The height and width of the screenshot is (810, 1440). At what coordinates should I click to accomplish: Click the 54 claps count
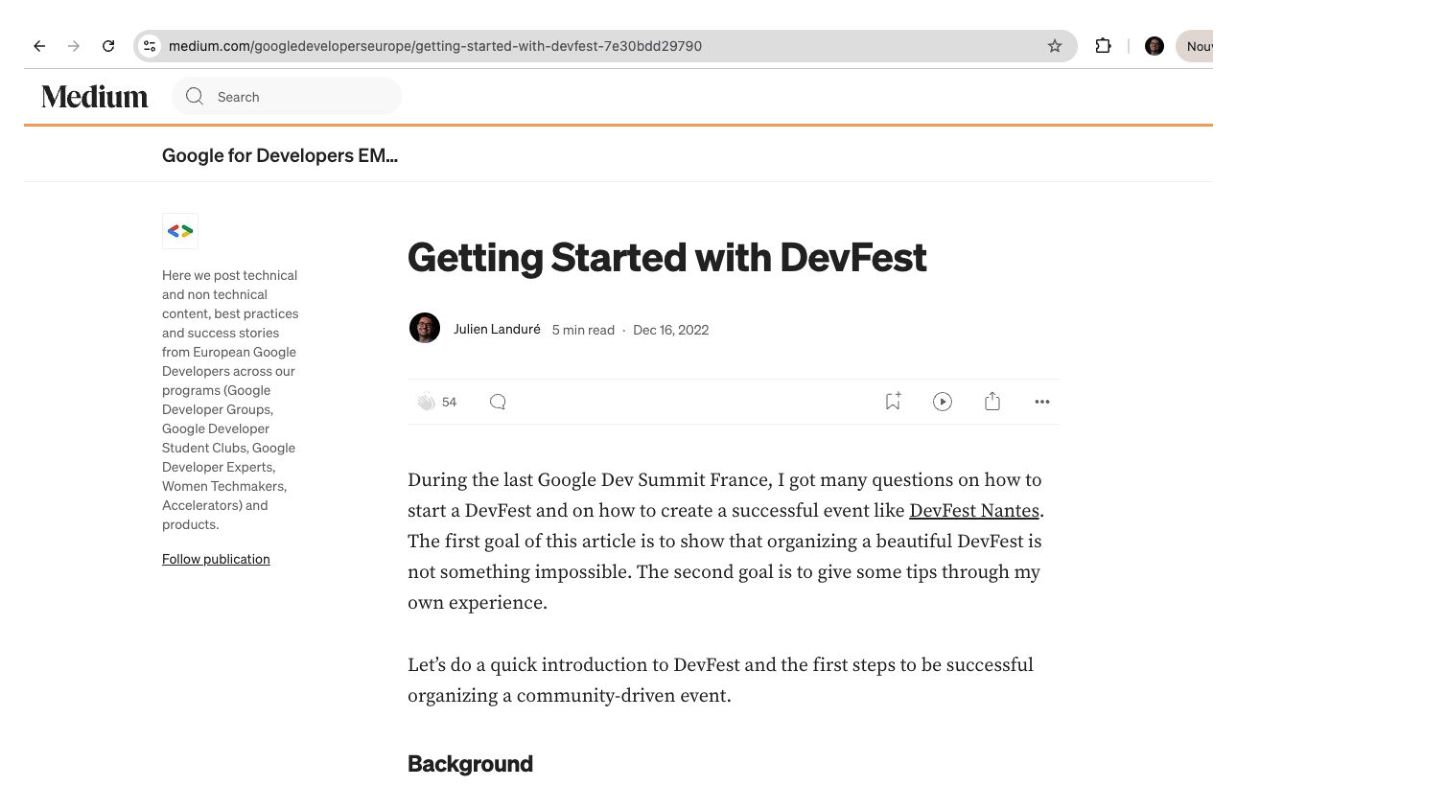[449, 402]
